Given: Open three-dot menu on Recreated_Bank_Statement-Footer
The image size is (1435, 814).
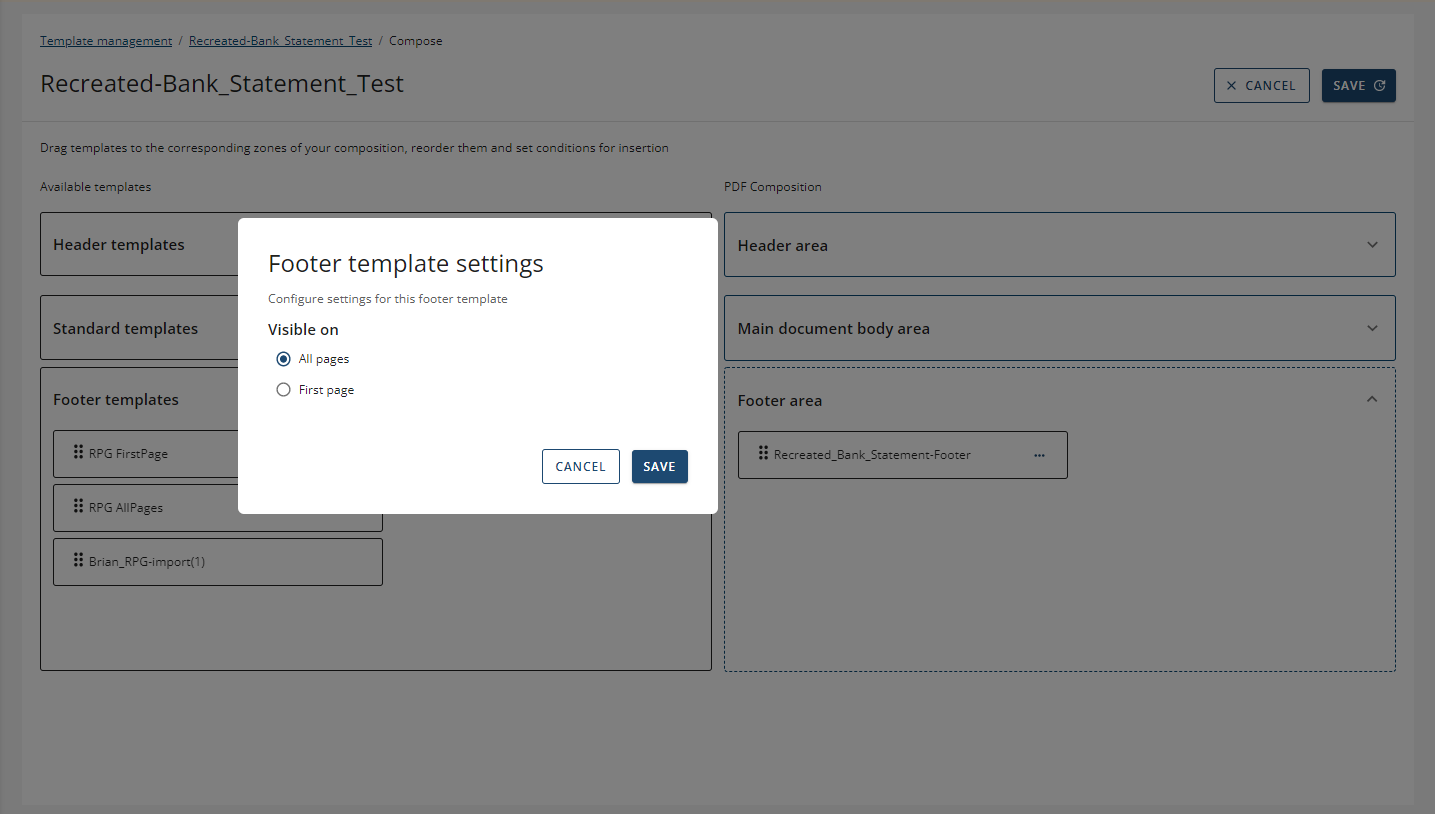Looking at the screenshot, I should 1039,455.
